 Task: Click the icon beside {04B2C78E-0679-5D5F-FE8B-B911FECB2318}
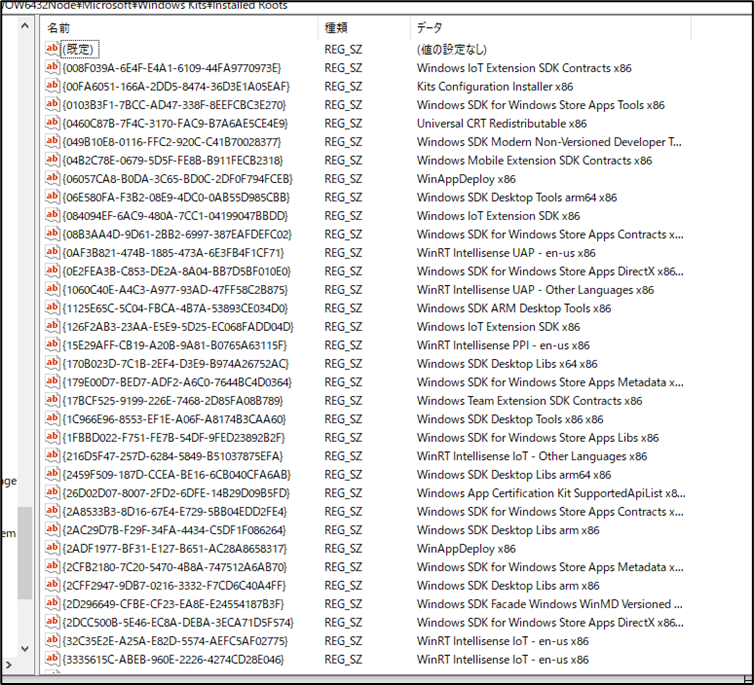52,160
